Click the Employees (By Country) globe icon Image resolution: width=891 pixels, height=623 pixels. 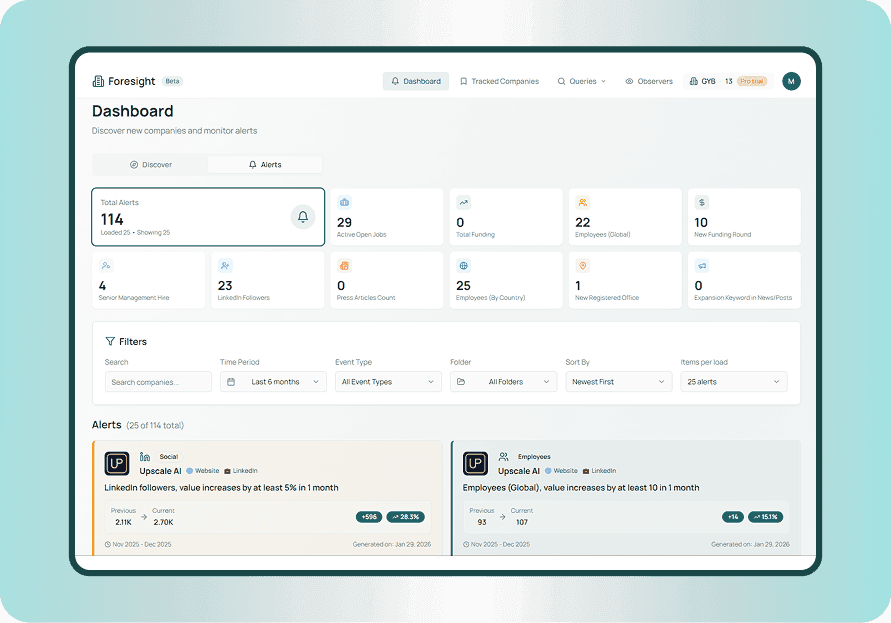463,266
